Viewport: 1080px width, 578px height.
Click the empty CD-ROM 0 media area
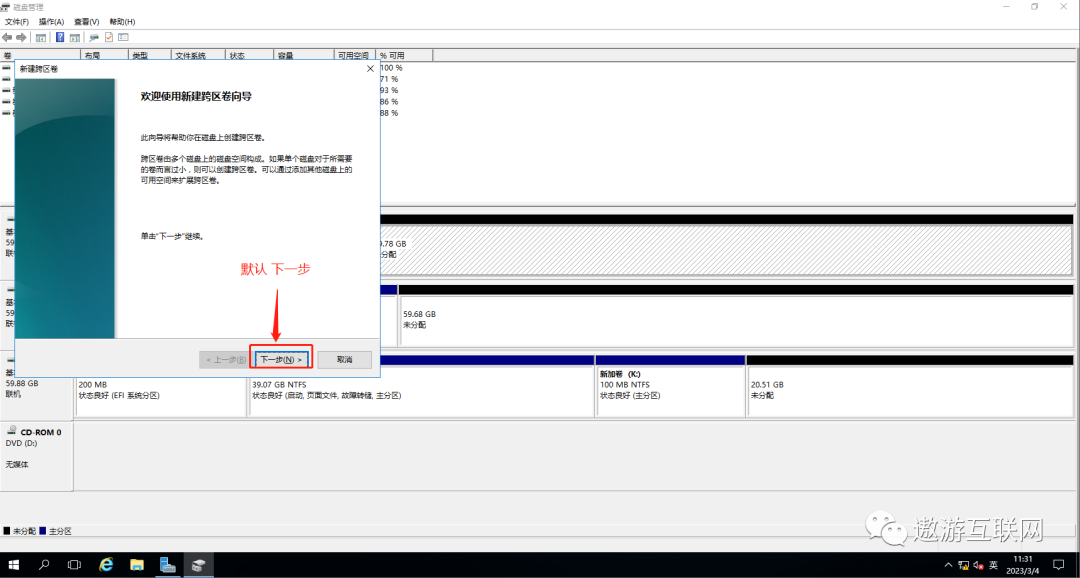click(574, 456)
